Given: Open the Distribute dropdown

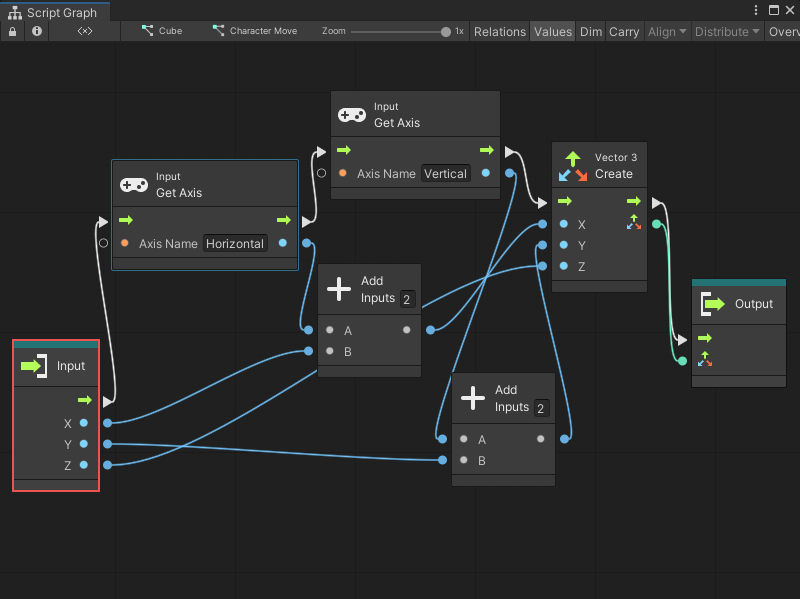Looking at the screenshot, I should click(726, 31).
